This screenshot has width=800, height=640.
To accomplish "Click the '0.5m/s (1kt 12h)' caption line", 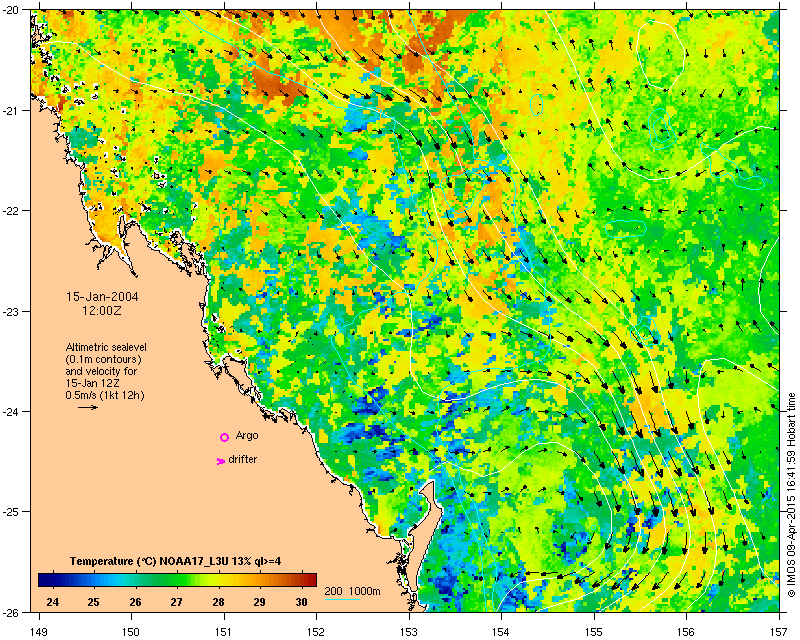I will coord(105,395).
